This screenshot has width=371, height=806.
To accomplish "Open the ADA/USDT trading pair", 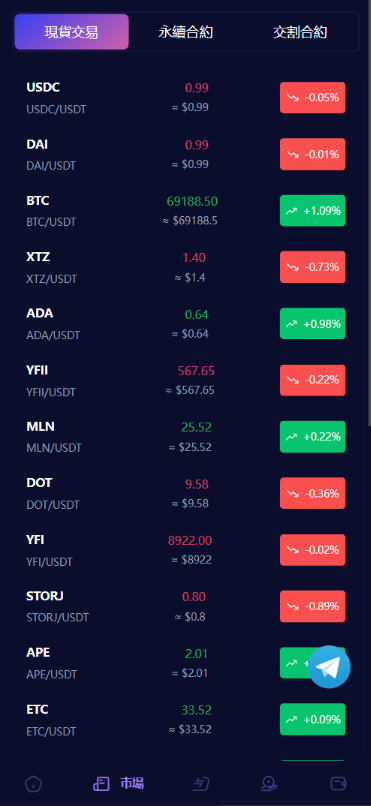I will [x=186, y=323].
